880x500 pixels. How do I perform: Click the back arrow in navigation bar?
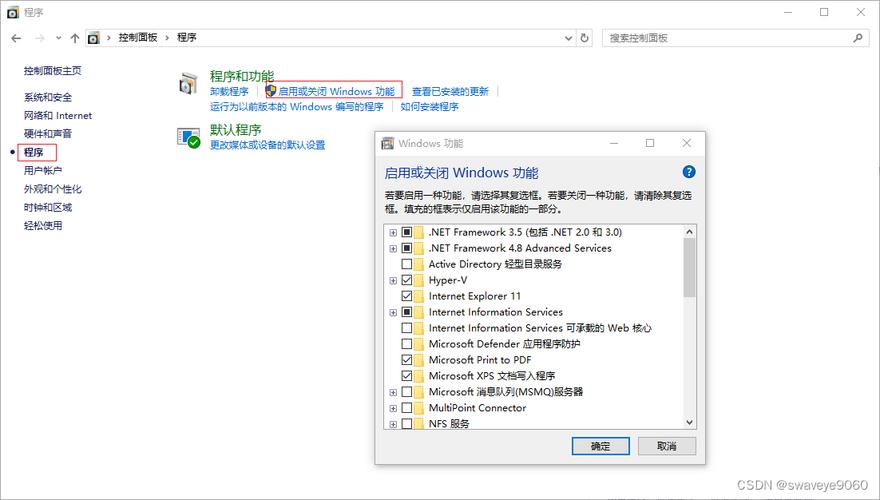(17, 38)
